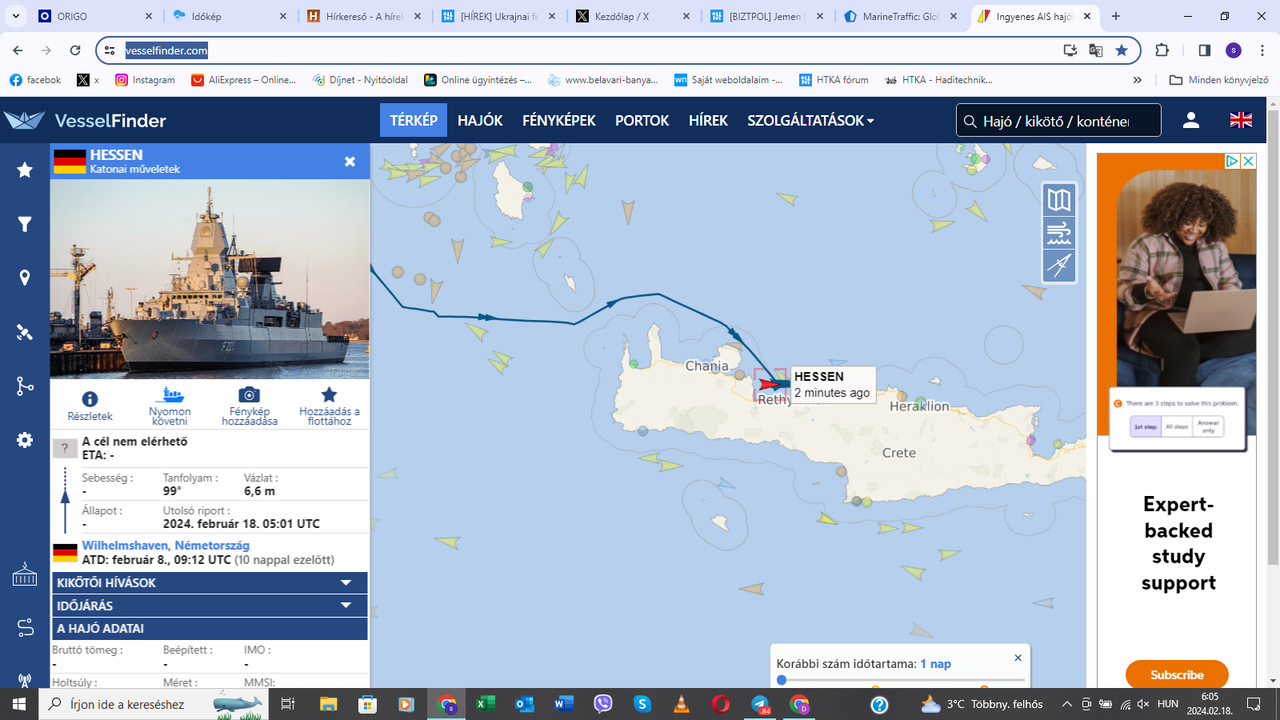Go back to previous page
Screen dimensions: 1280x720
pyautogui.click(x=18, y=50)
